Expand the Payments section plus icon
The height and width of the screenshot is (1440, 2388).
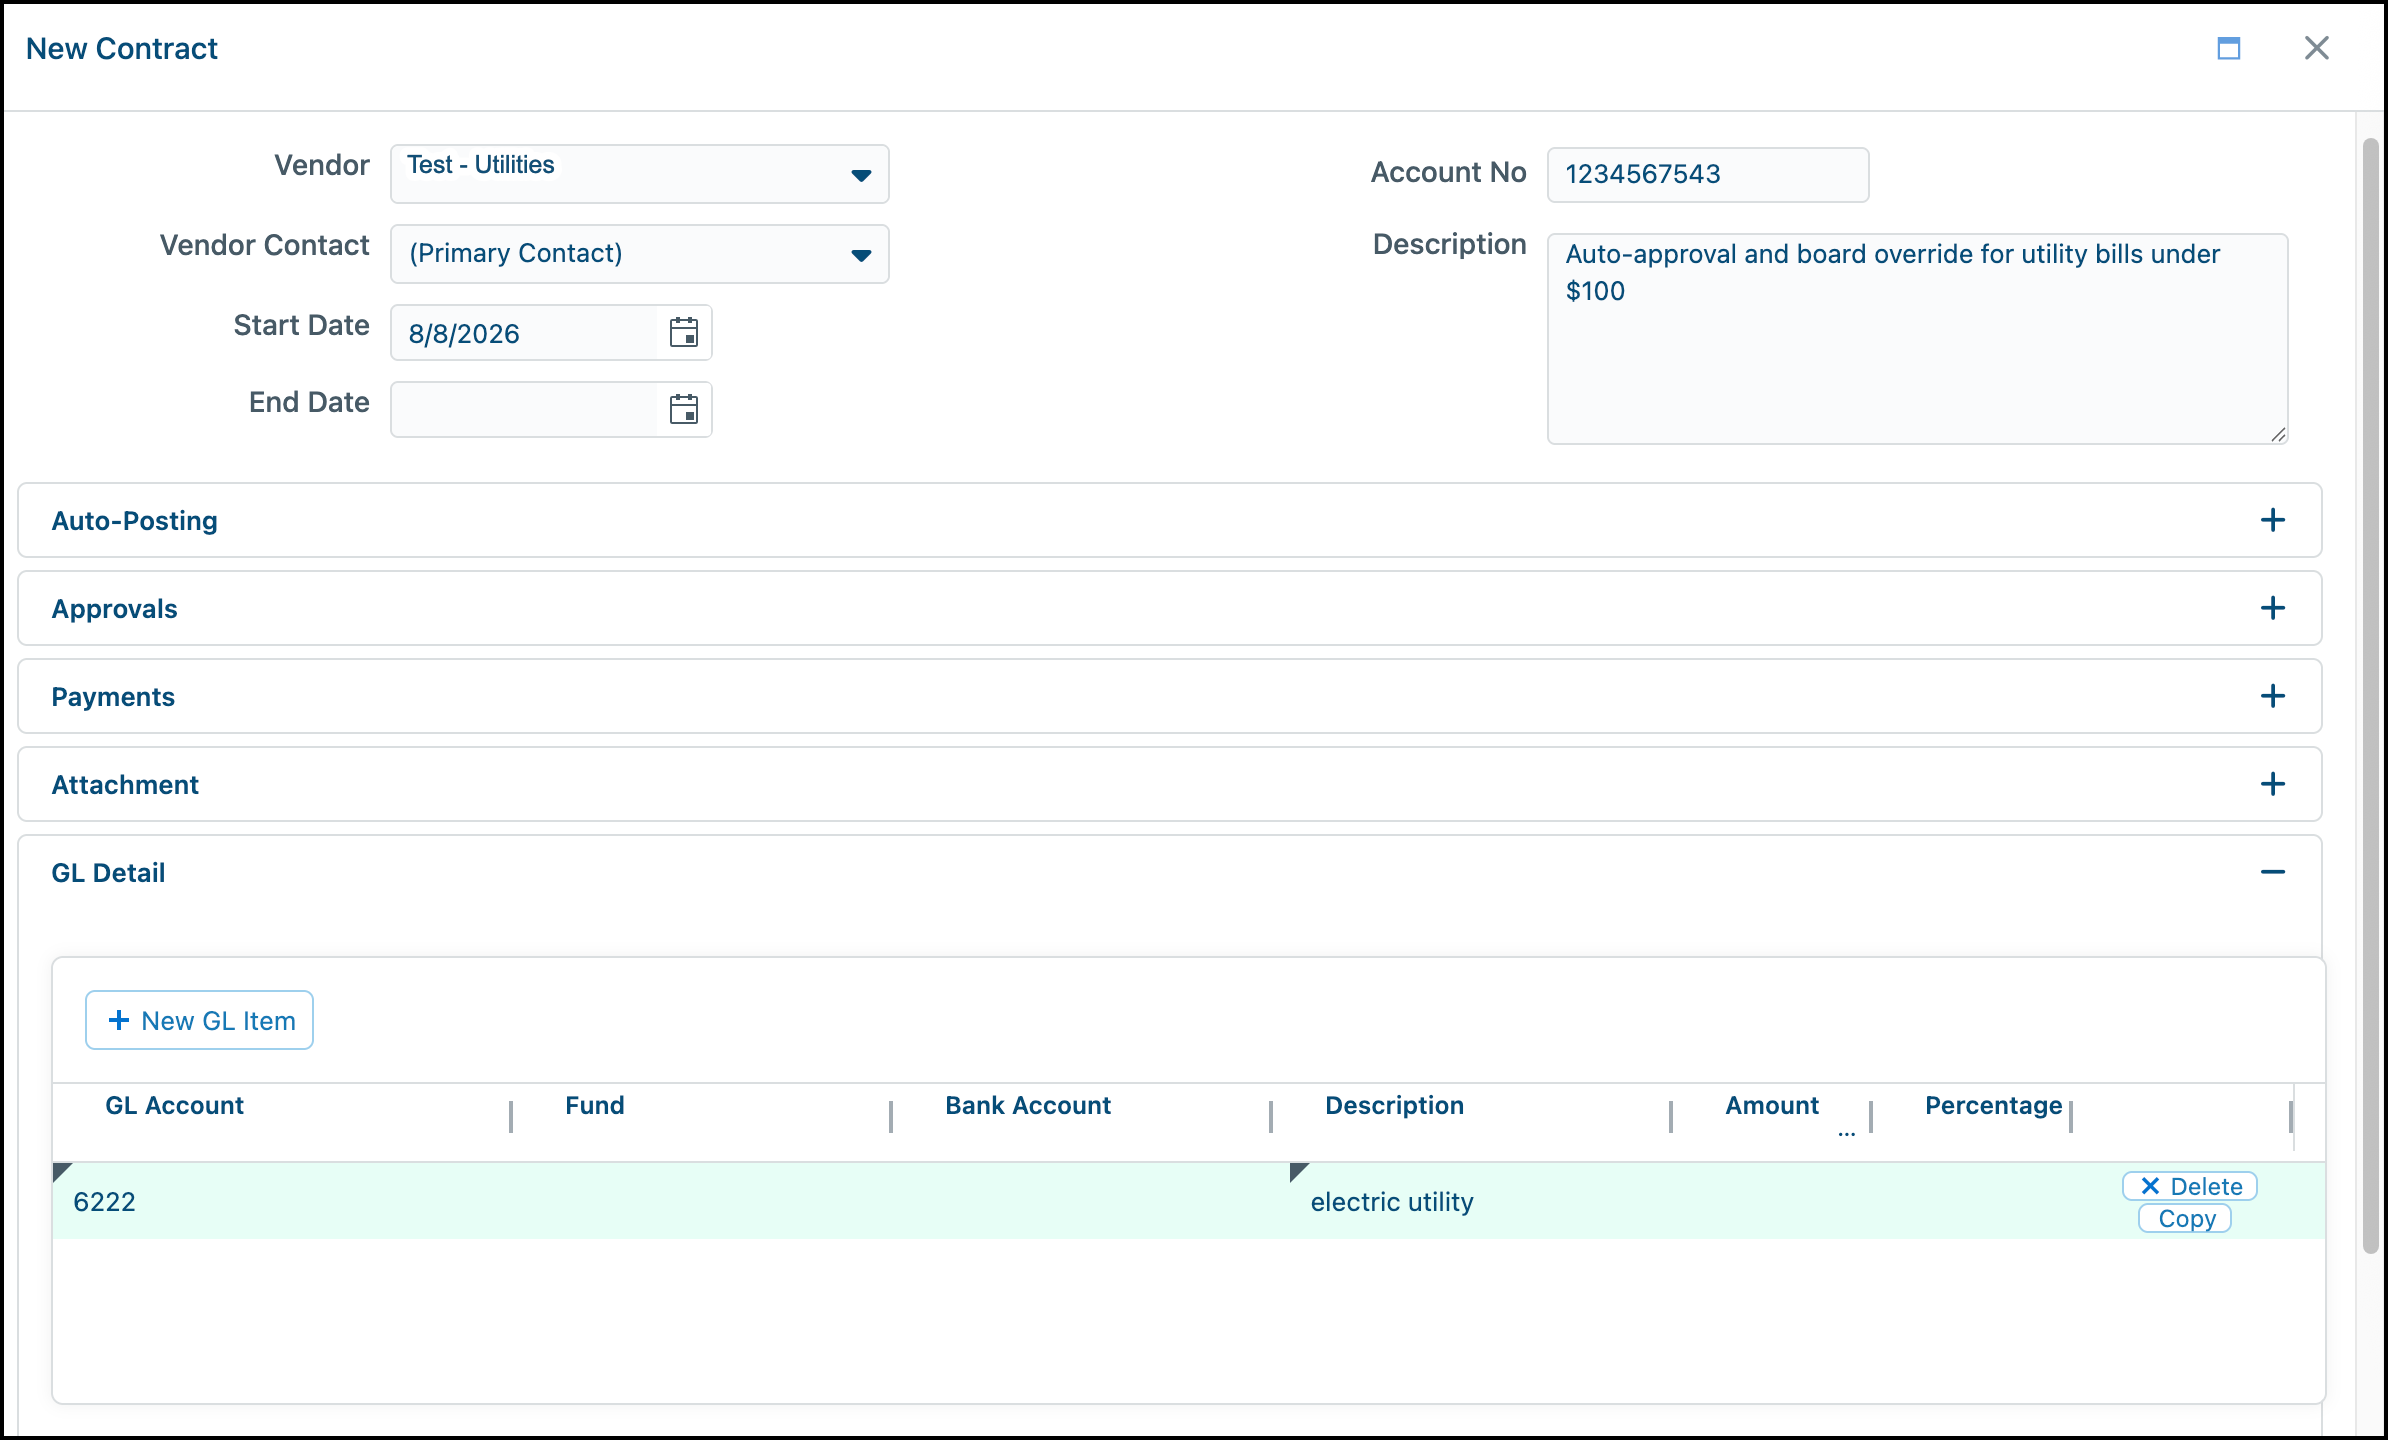[x=2272, y=696]
